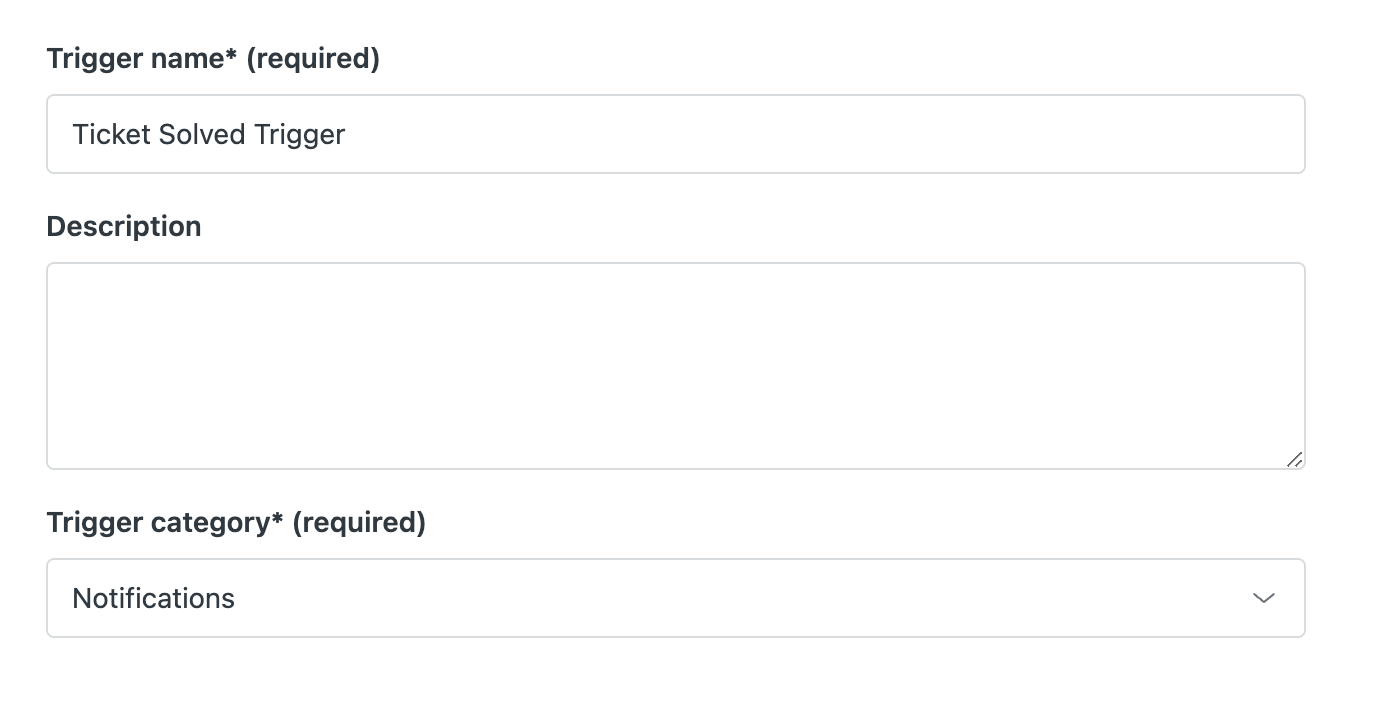Viewport: 1376px width, 702px height.
Task: Focus the empty Description text area
Action: pos(675,365)
